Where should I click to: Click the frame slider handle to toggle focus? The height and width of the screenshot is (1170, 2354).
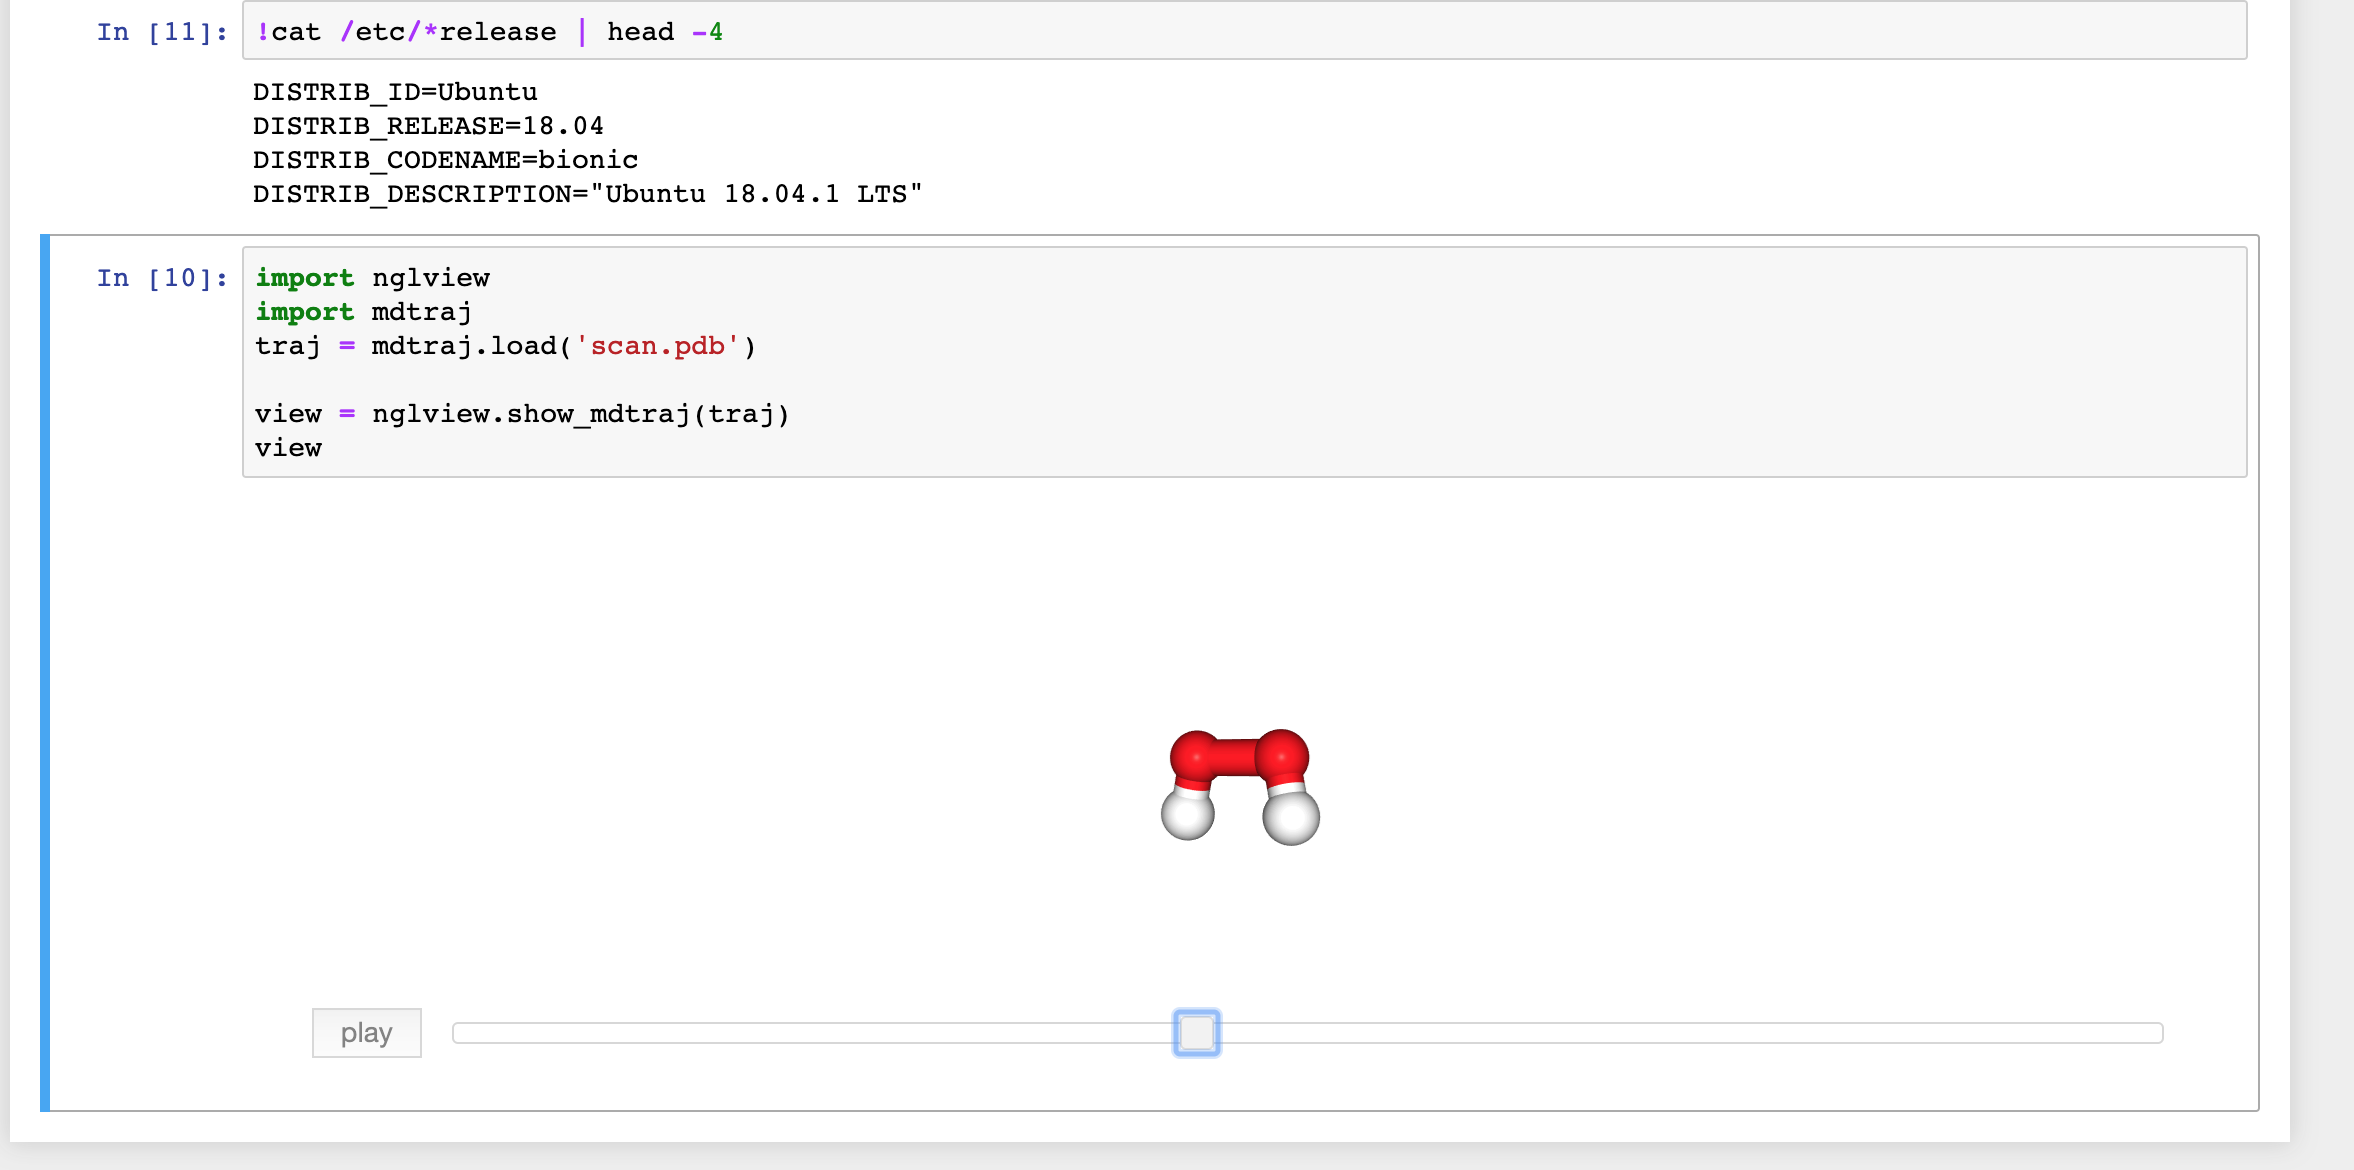1196,1032
